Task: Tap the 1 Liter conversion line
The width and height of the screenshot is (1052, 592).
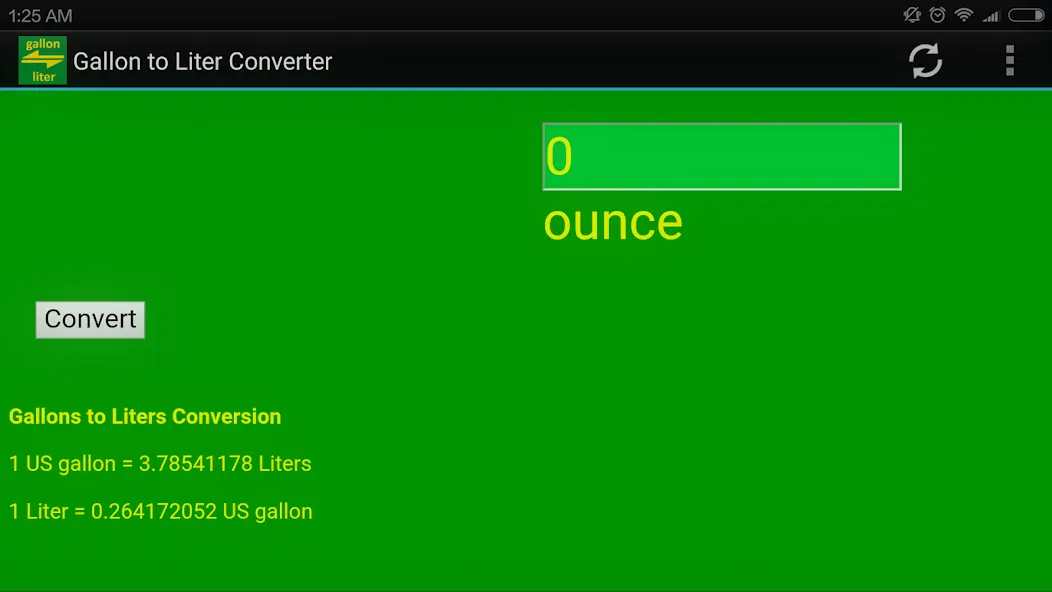Action: (161, 511)
